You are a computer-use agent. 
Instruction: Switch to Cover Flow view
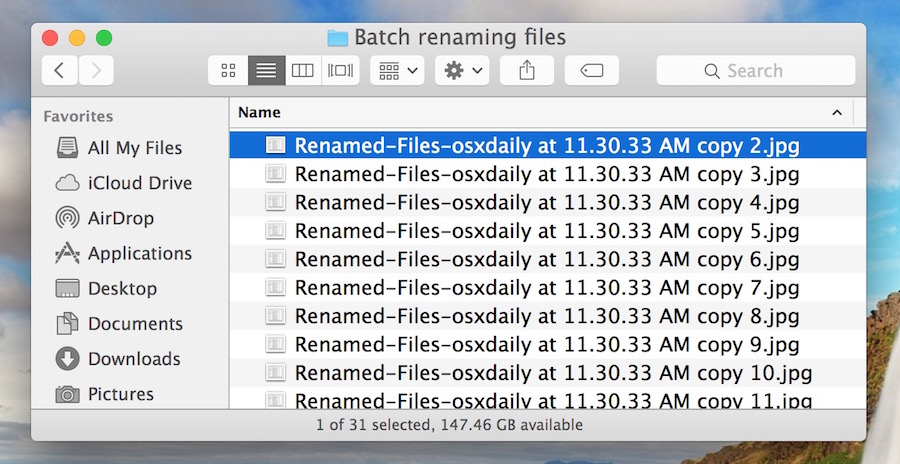coord(340,71)
